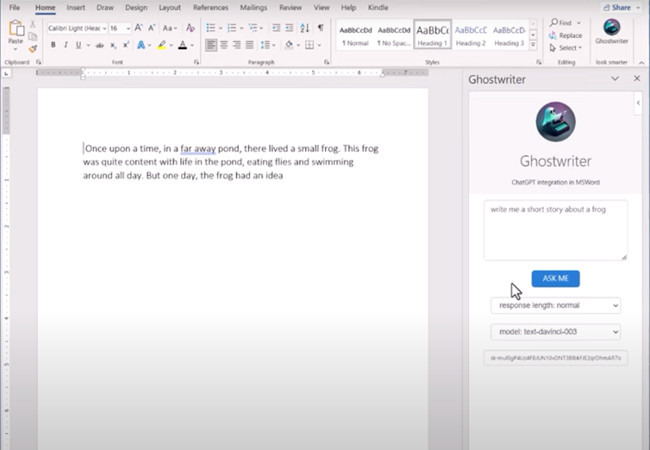Toggle Subscript formatting
The height and width of the screenshot is (450, 650).
[x=113, y=45]
